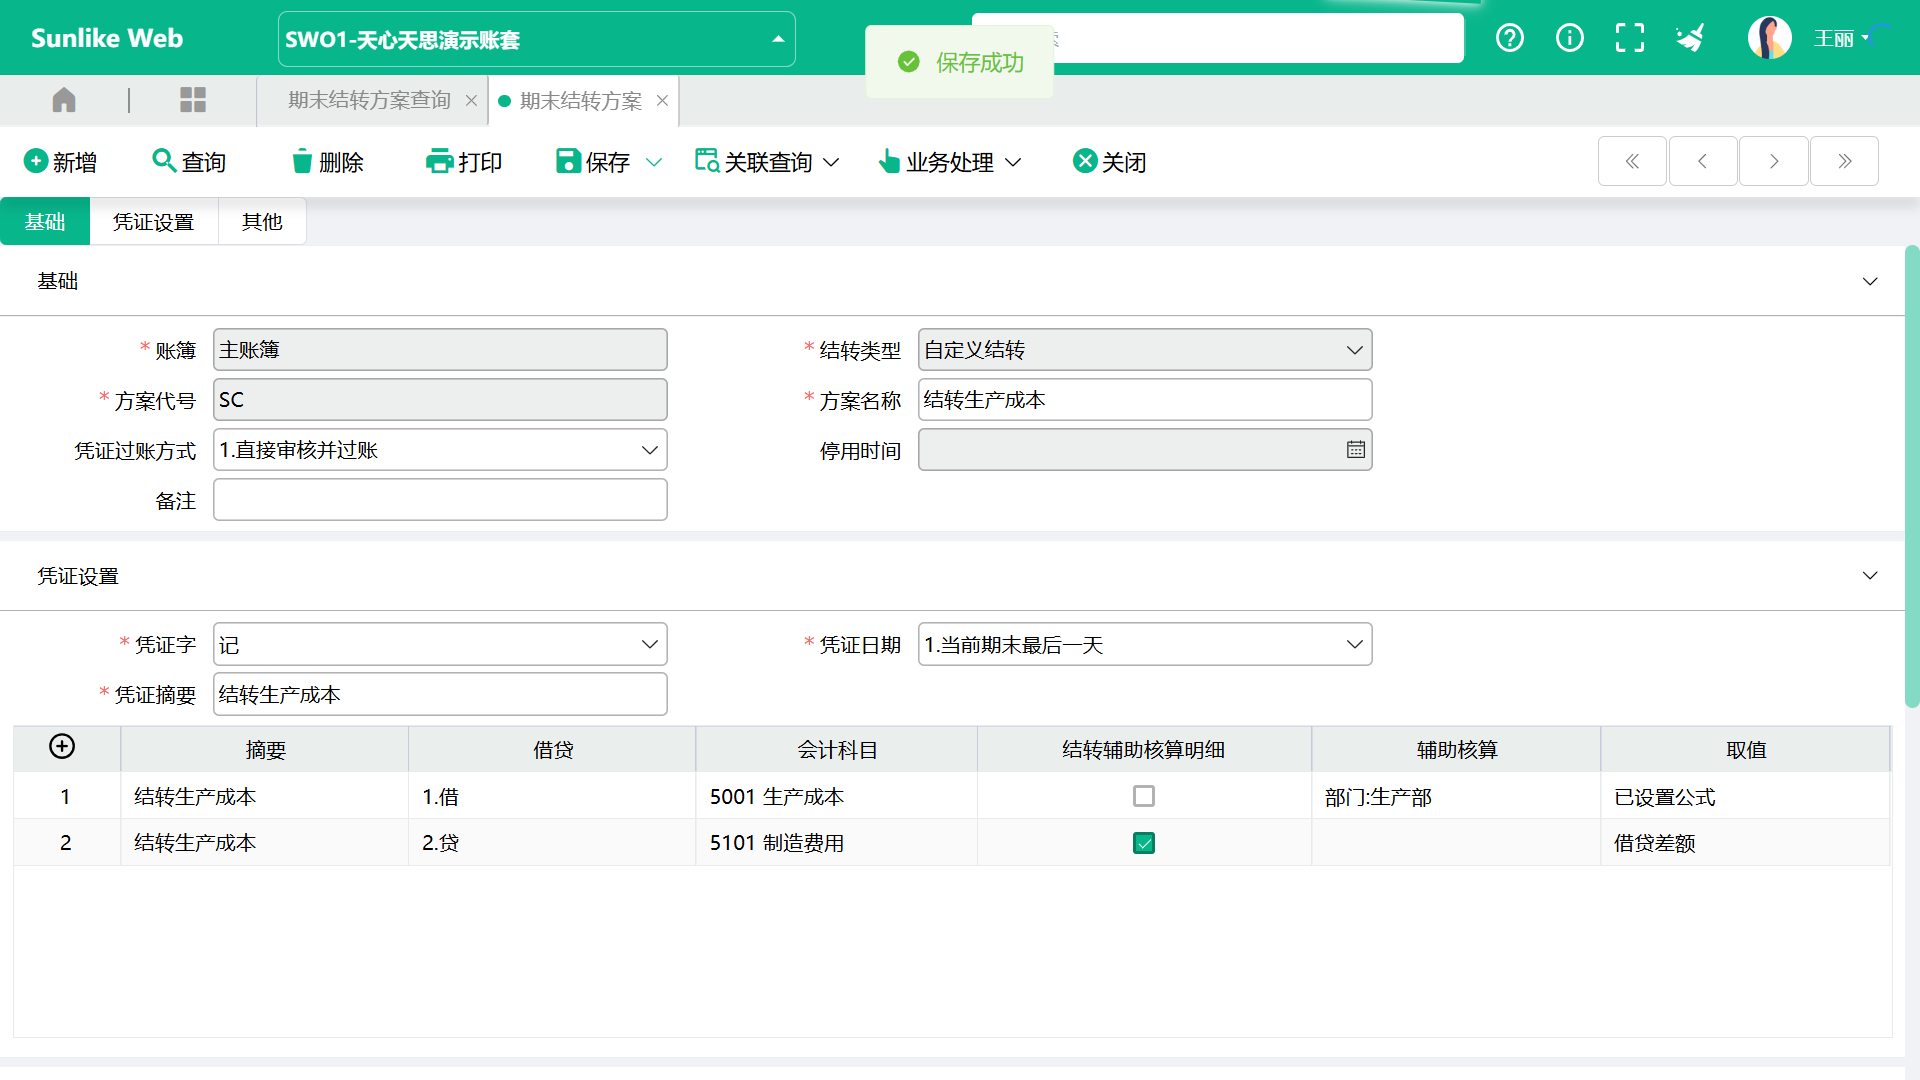1920x1080 pixels.
Task: Open the 凭证过账方式 dropdown
Action: pos(440,450)
